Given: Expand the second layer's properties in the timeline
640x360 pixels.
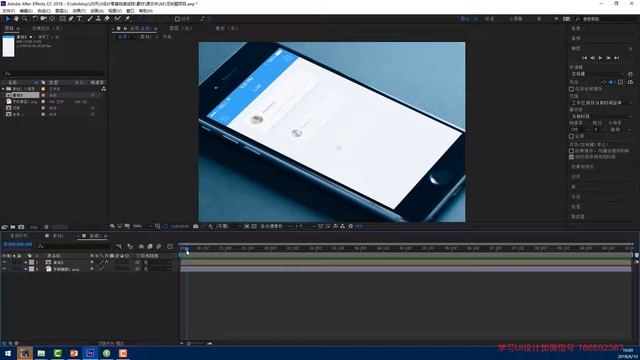Looking at the screenshot, I should (26, 269).
